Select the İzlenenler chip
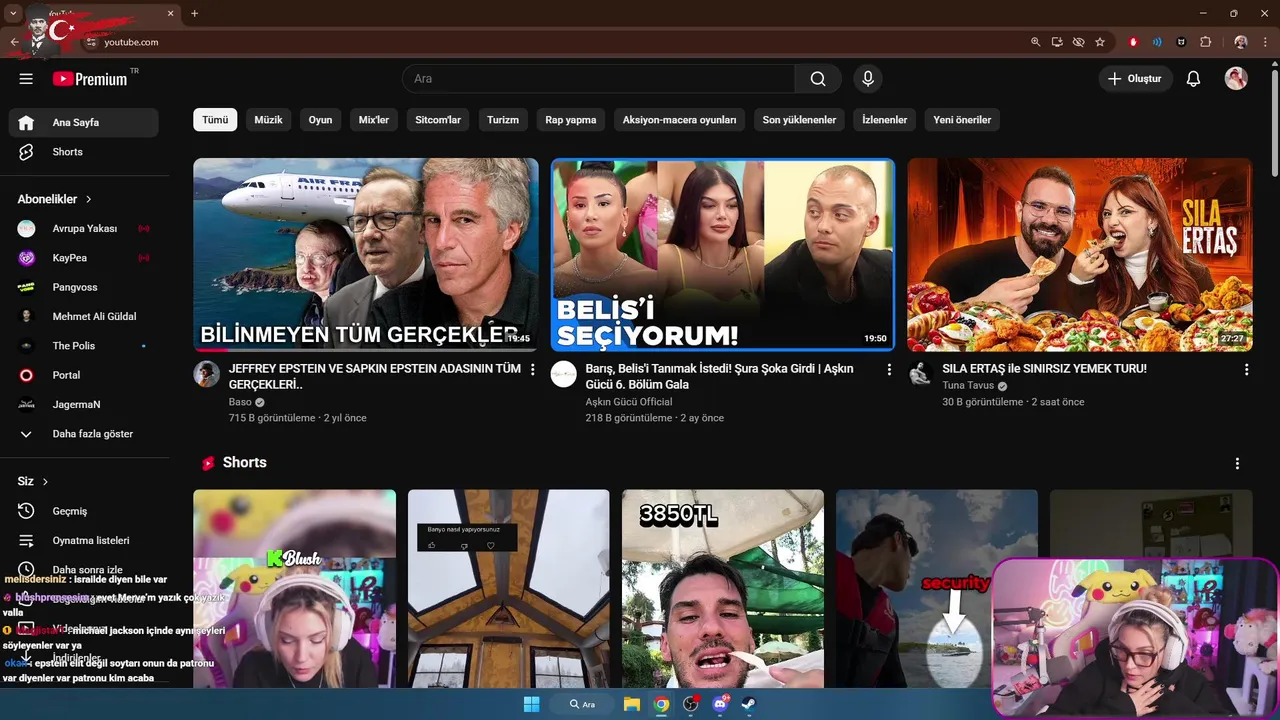Viewport: 1280px width, 720px height. pos(885,120)
